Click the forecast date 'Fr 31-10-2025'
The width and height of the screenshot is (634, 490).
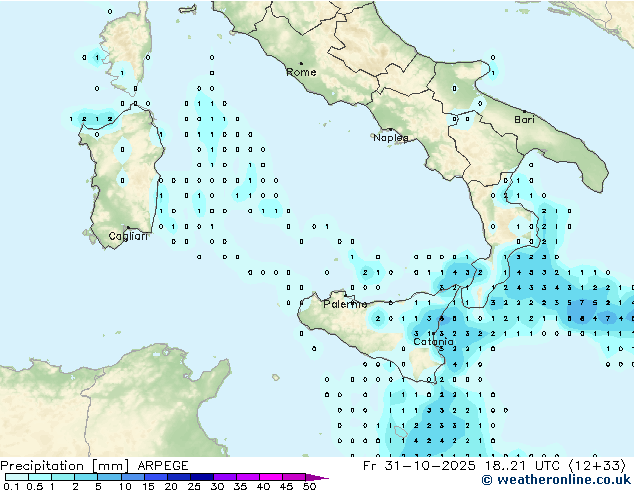419,466
